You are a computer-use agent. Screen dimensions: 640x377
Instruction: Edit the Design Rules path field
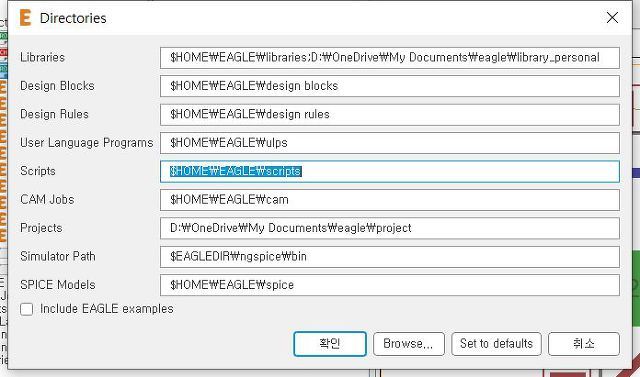(x=390, y=115)
